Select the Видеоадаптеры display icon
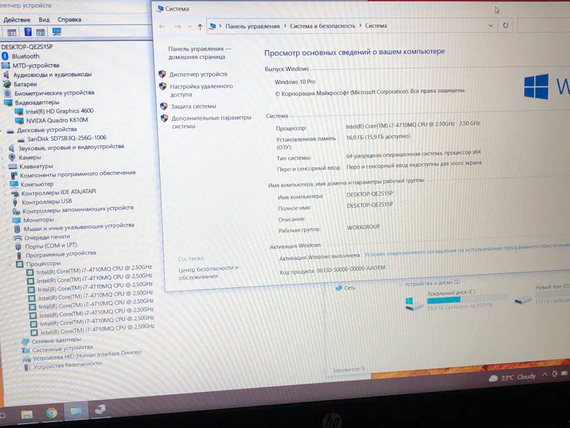This screenshot has height=428, width=570. pyautogui.click(x=8, y=103)
